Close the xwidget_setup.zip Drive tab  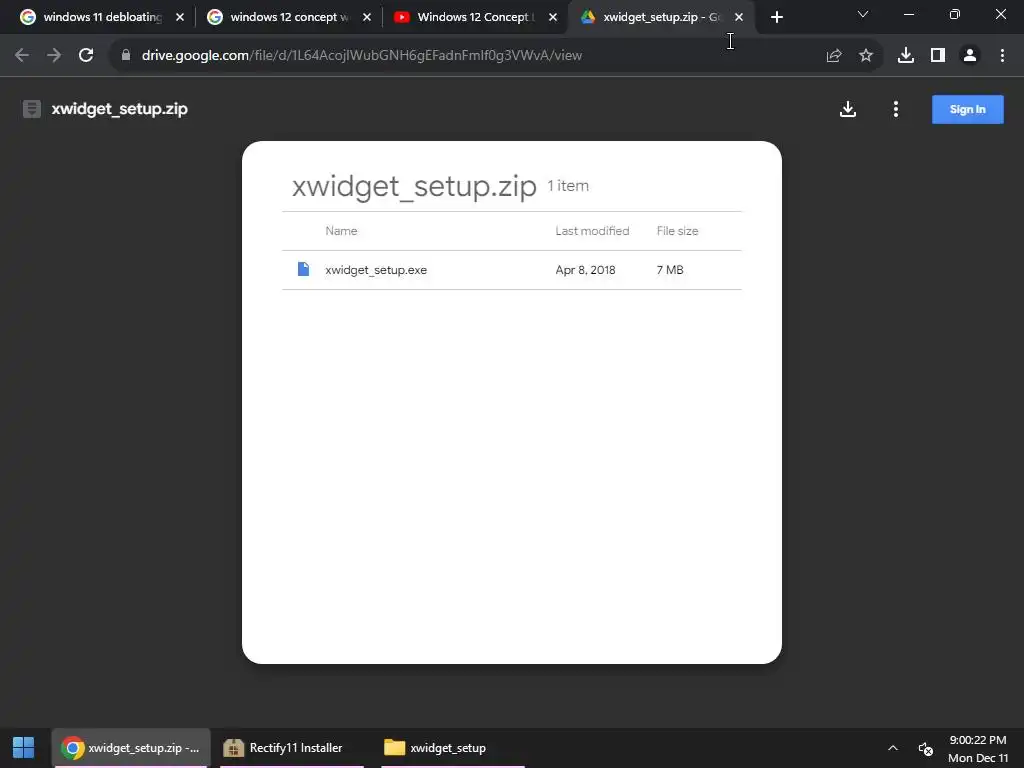(x=739, y=17)
